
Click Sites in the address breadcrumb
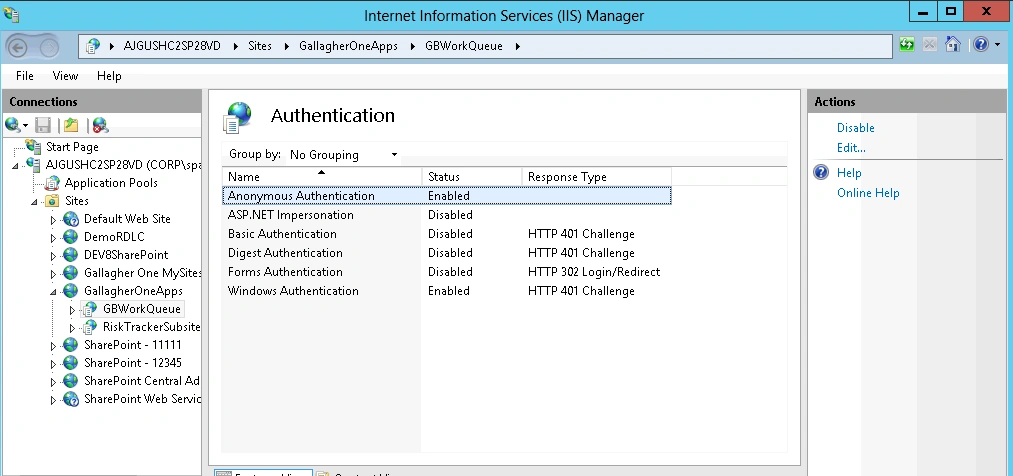(x=260, y=46)
